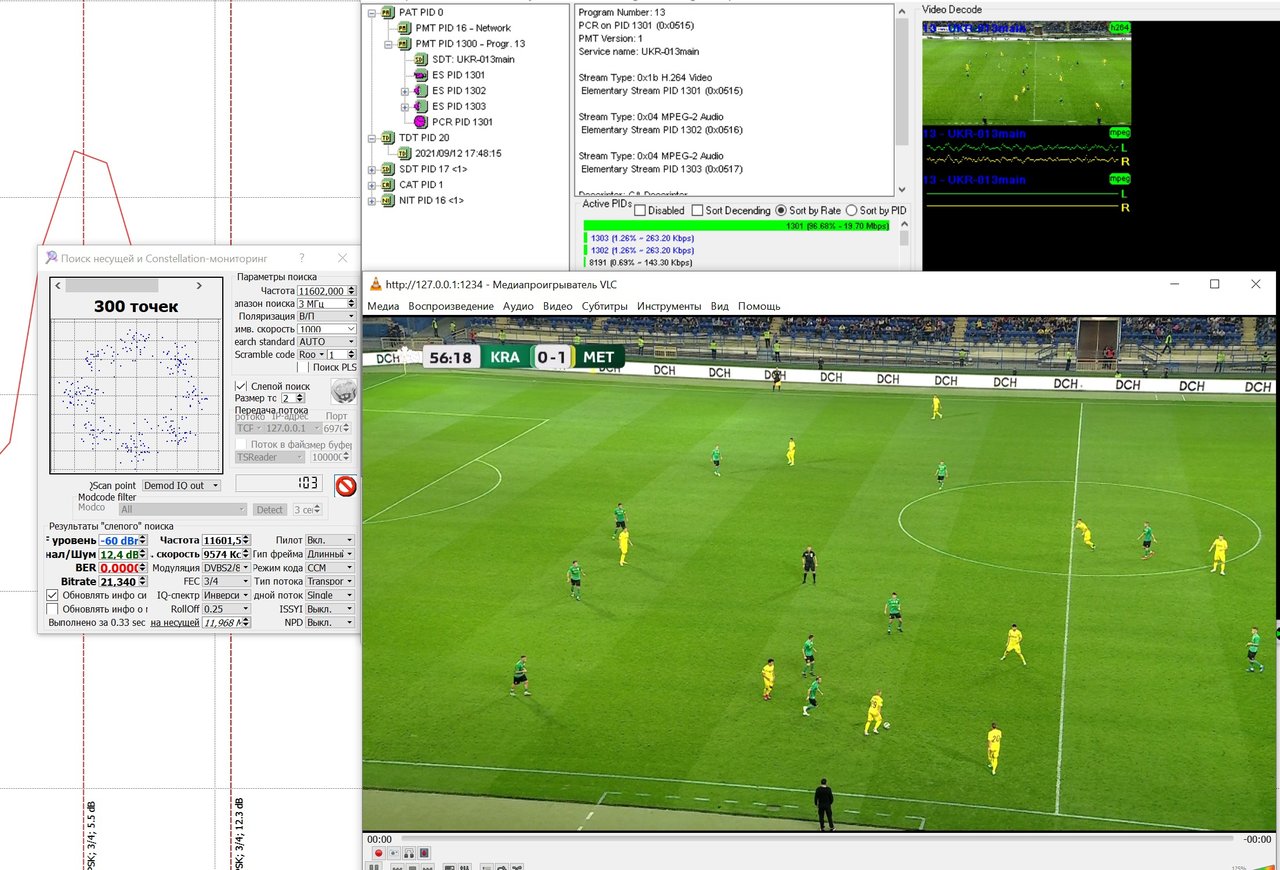Select the ES PID 1301 video stream icon
The height and width of the screenshot is (870, 1280).
tap(420, 75)
